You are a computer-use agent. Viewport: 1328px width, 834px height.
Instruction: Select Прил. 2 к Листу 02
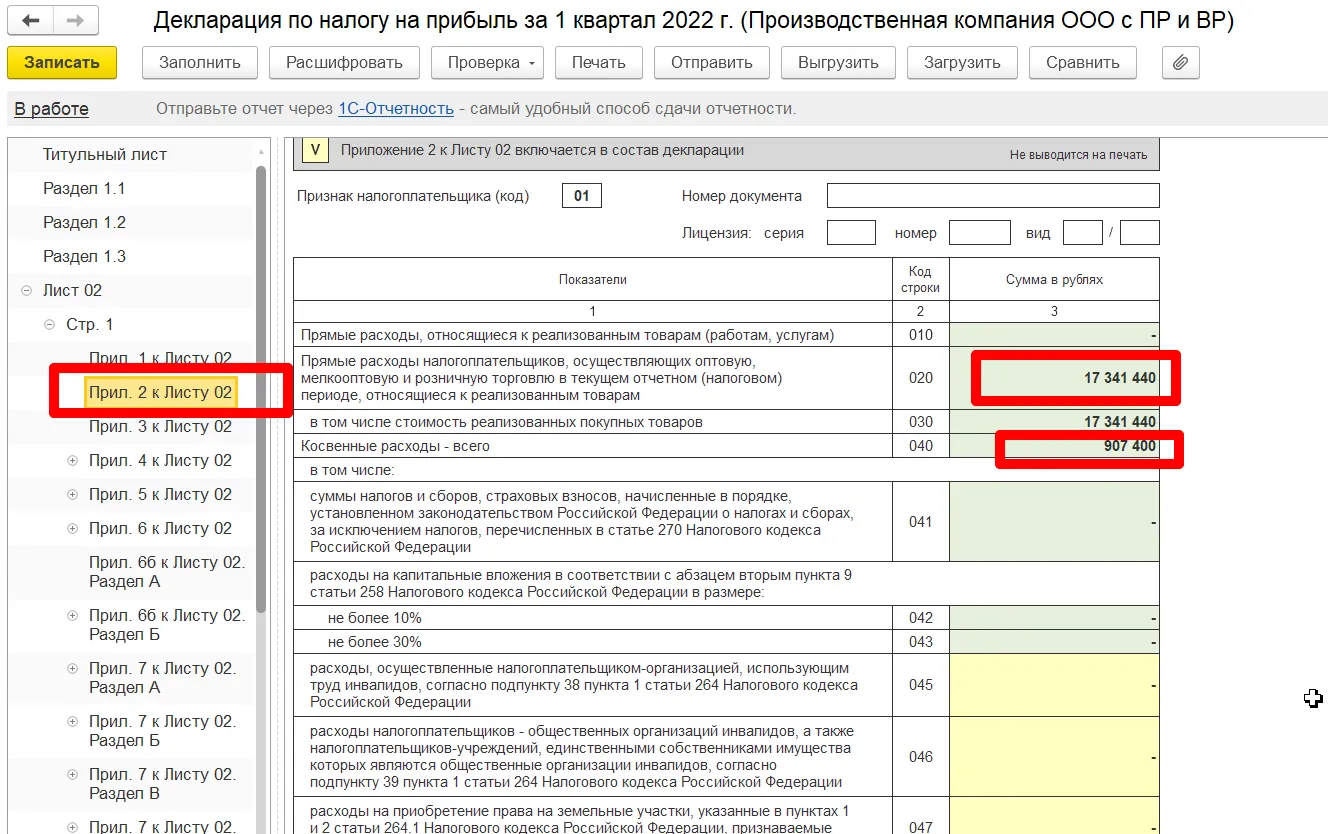click(x=160, y=392)
